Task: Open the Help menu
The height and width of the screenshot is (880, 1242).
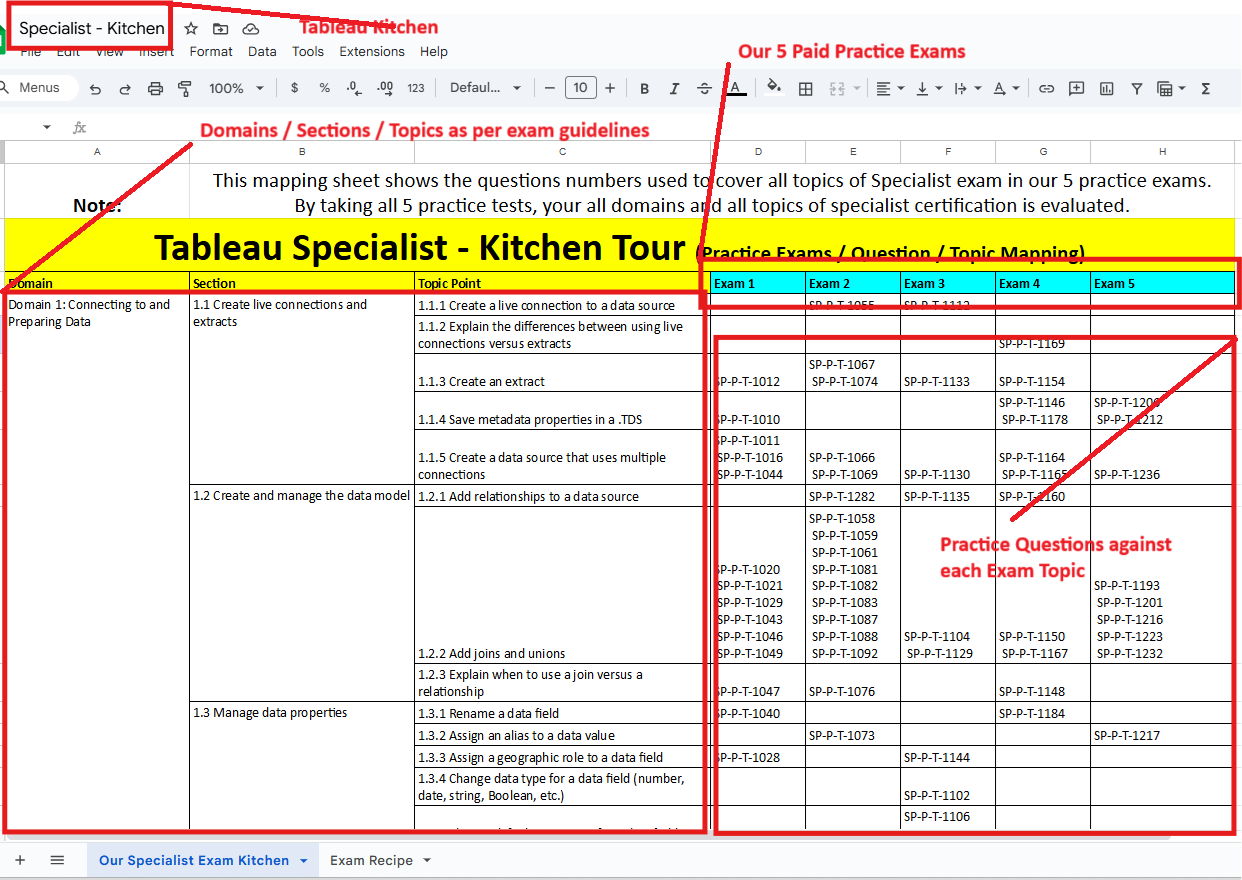Action: 434,52
